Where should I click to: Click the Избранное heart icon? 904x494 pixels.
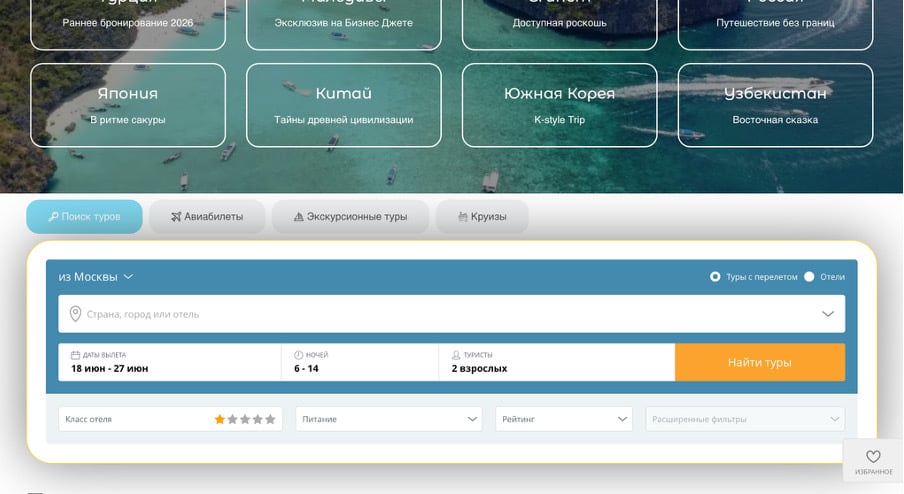coord(873,457)
